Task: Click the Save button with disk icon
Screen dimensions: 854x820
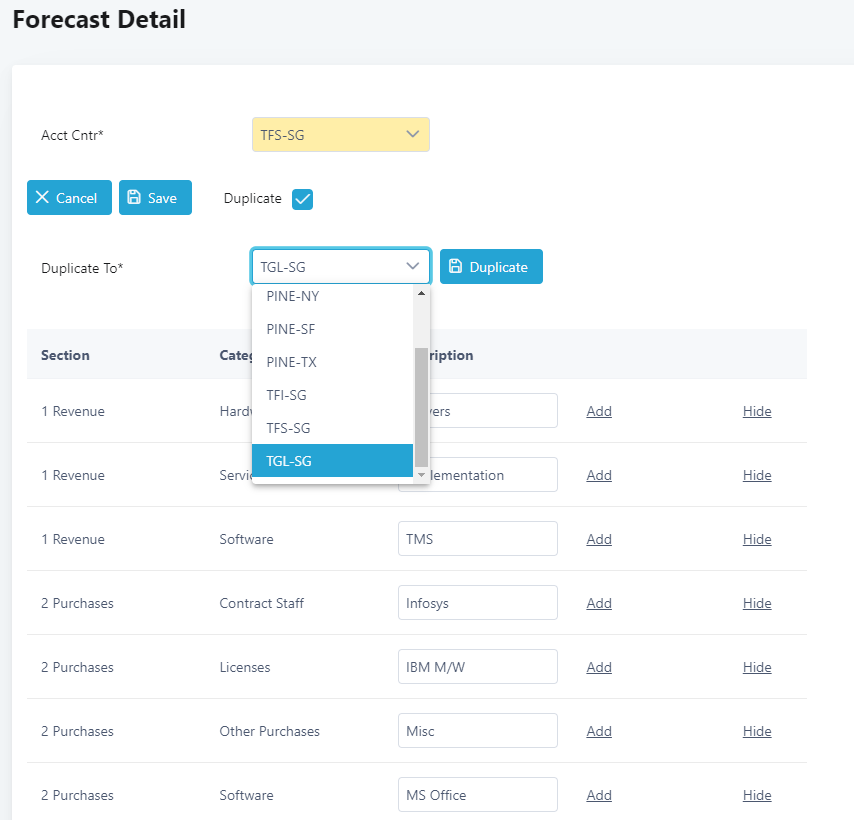Action: pos(155,198)
